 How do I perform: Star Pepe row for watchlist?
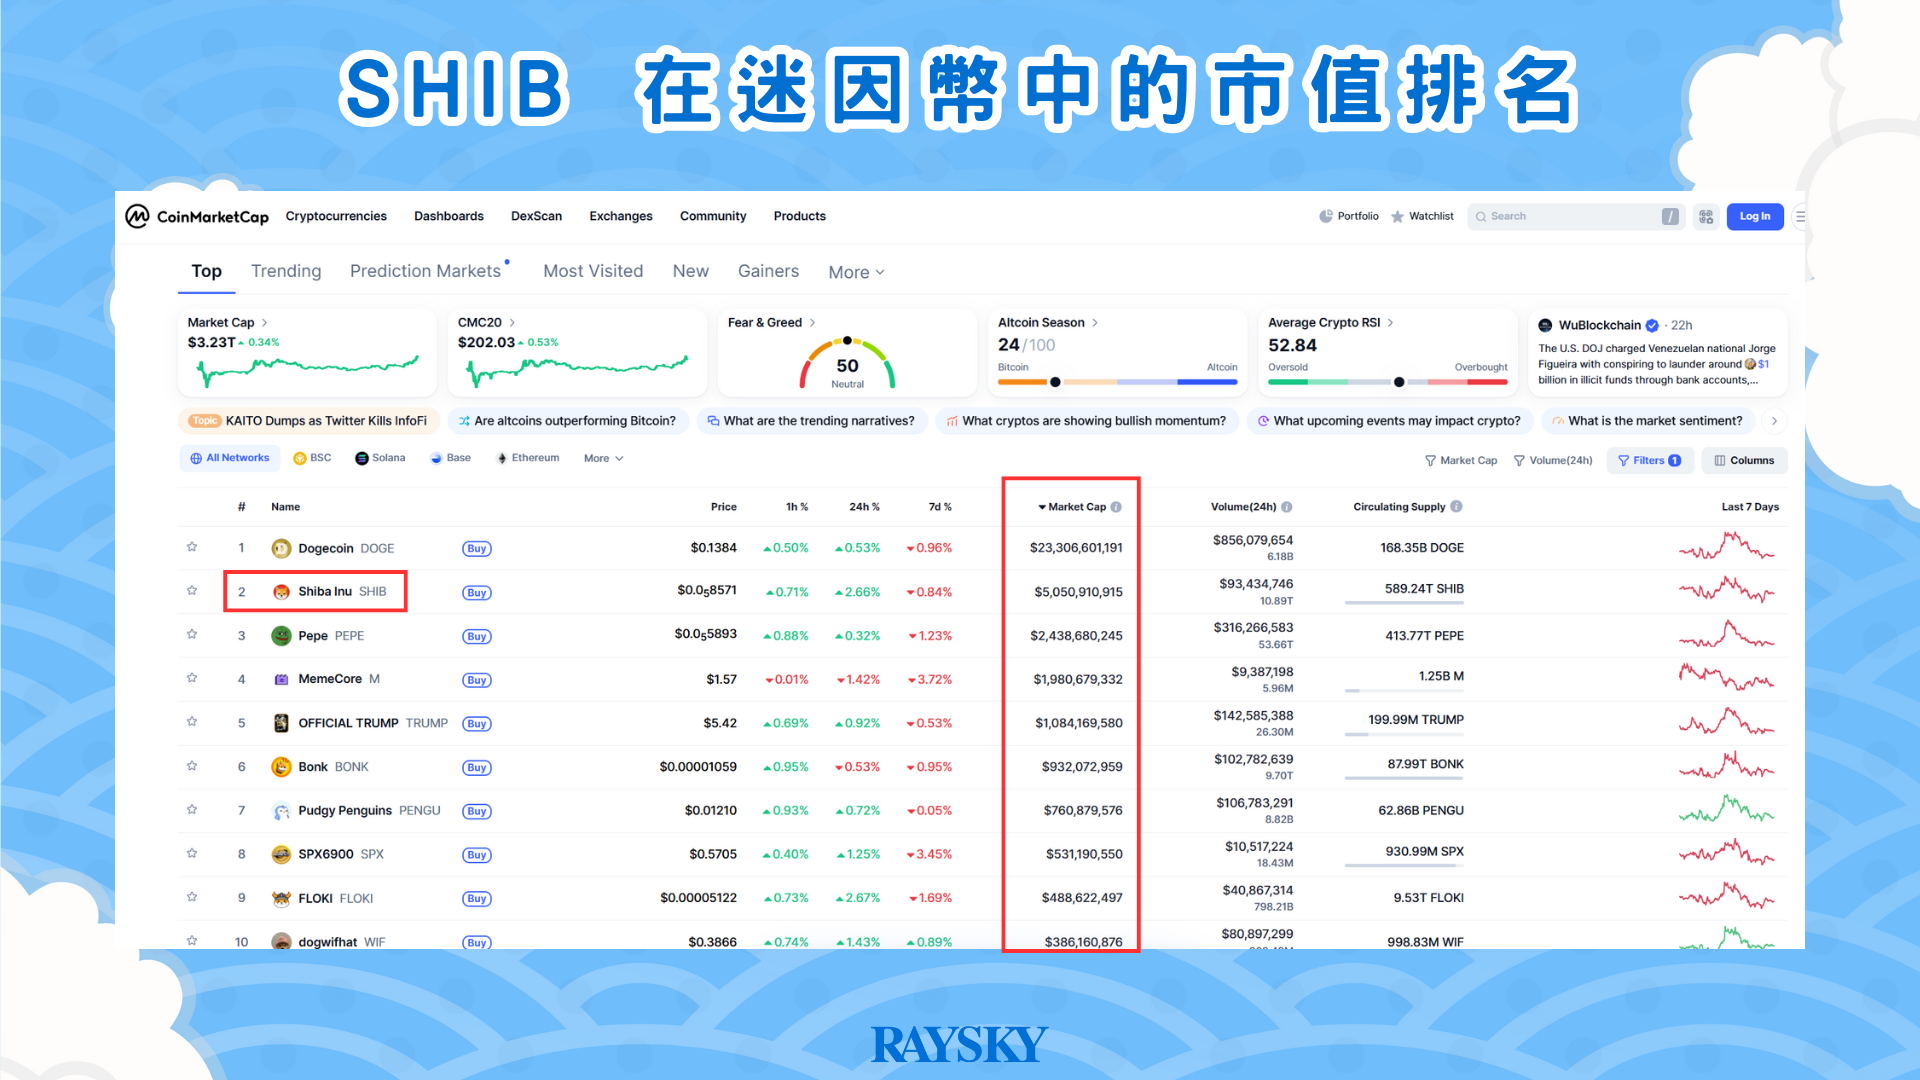click(192, 634)
